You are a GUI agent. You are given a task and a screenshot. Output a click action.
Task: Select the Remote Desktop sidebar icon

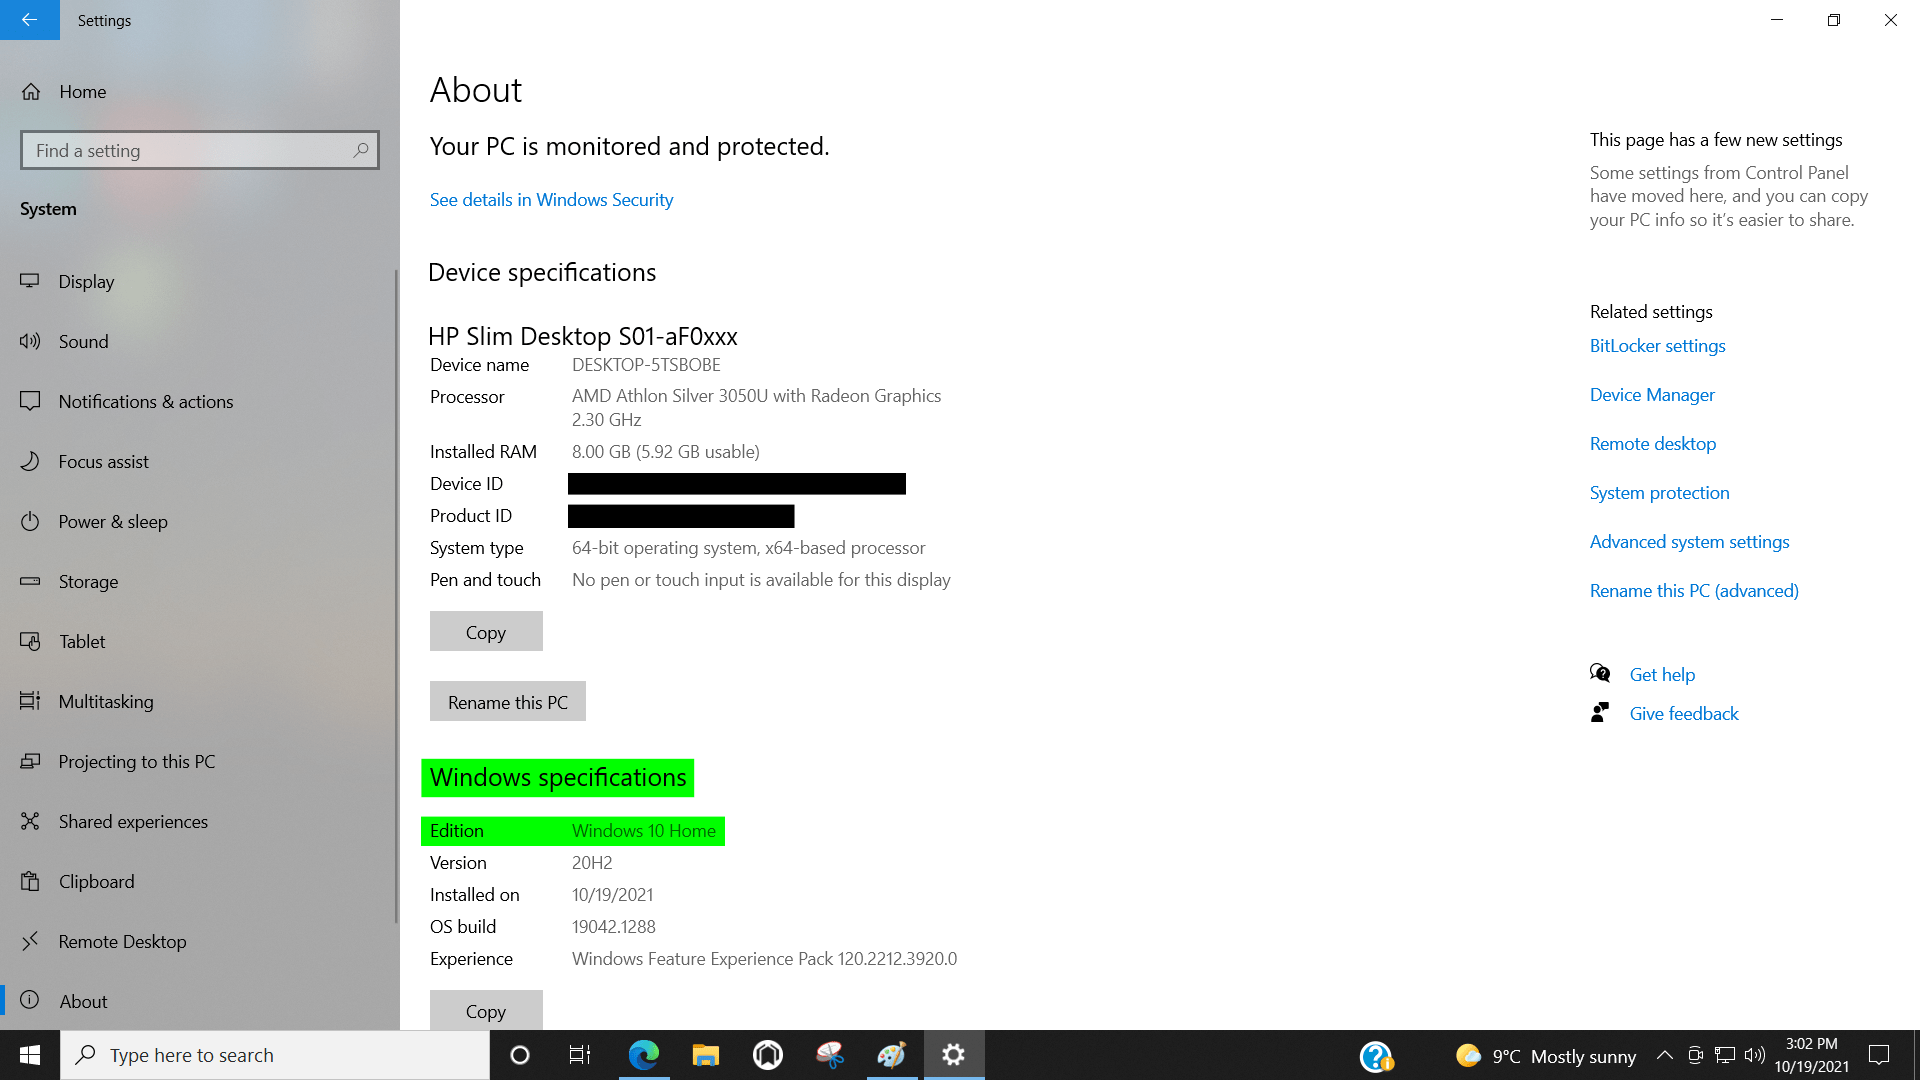30,941
